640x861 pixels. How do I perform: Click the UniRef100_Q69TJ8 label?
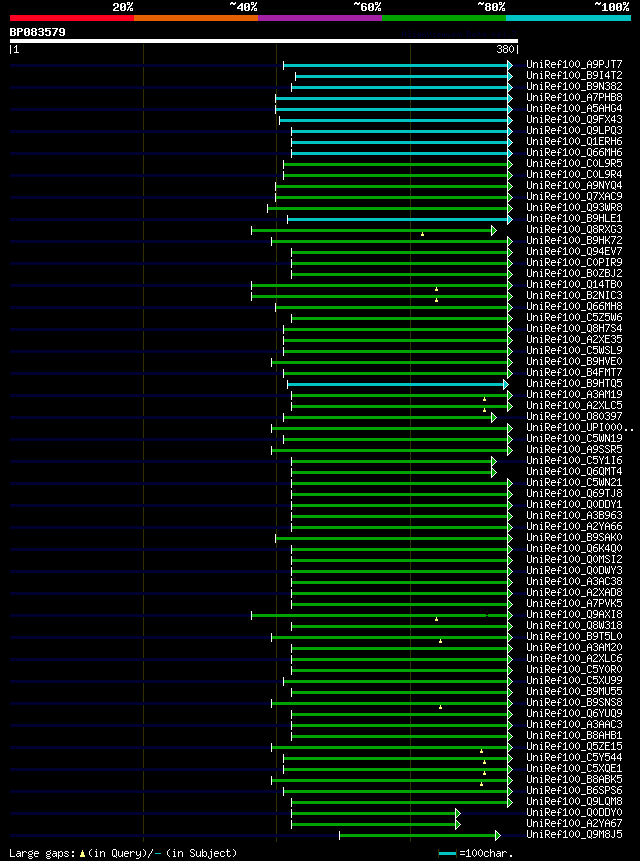(574, 493)
